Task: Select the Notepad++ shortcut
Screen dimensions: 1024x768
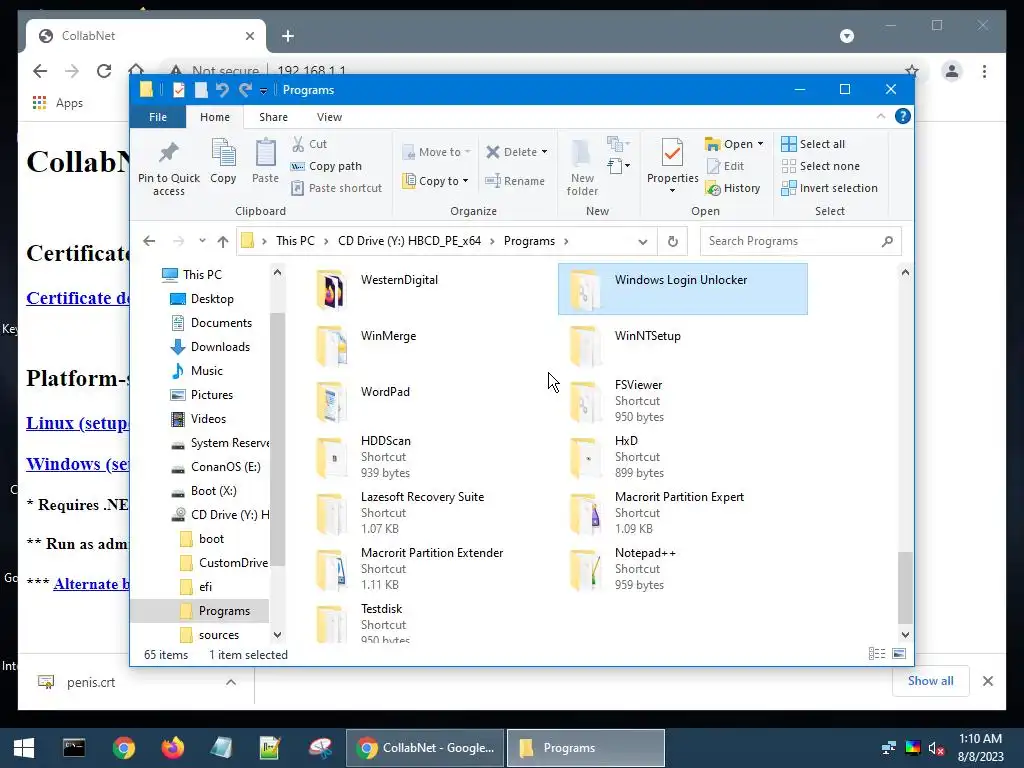Action: coord(682,569)
